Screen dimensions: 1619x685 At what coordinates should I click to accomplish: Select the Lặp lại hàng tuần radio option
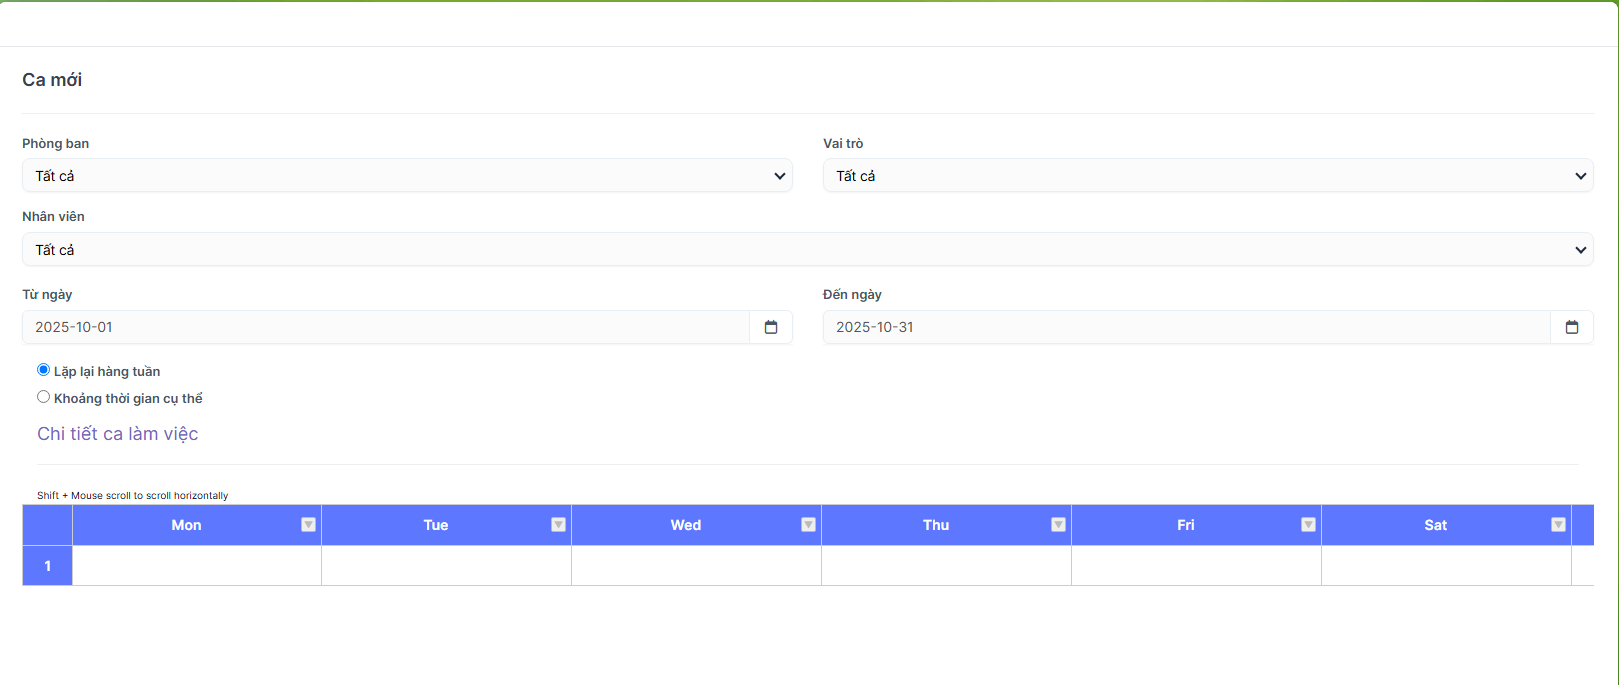tap(44, 370)
